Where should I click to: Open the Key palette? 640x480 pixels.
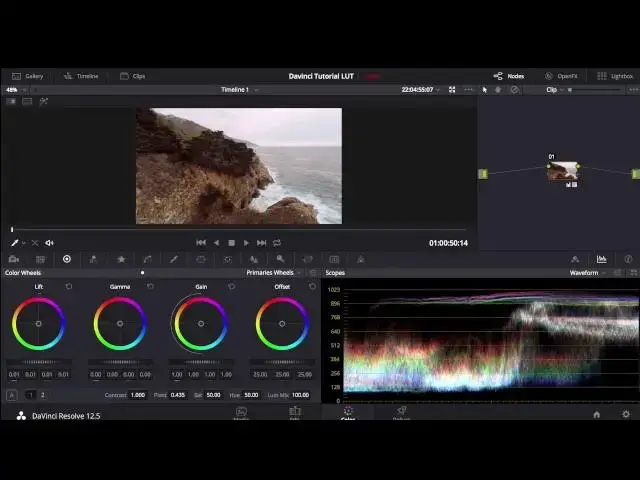click(x=280, y=259)
